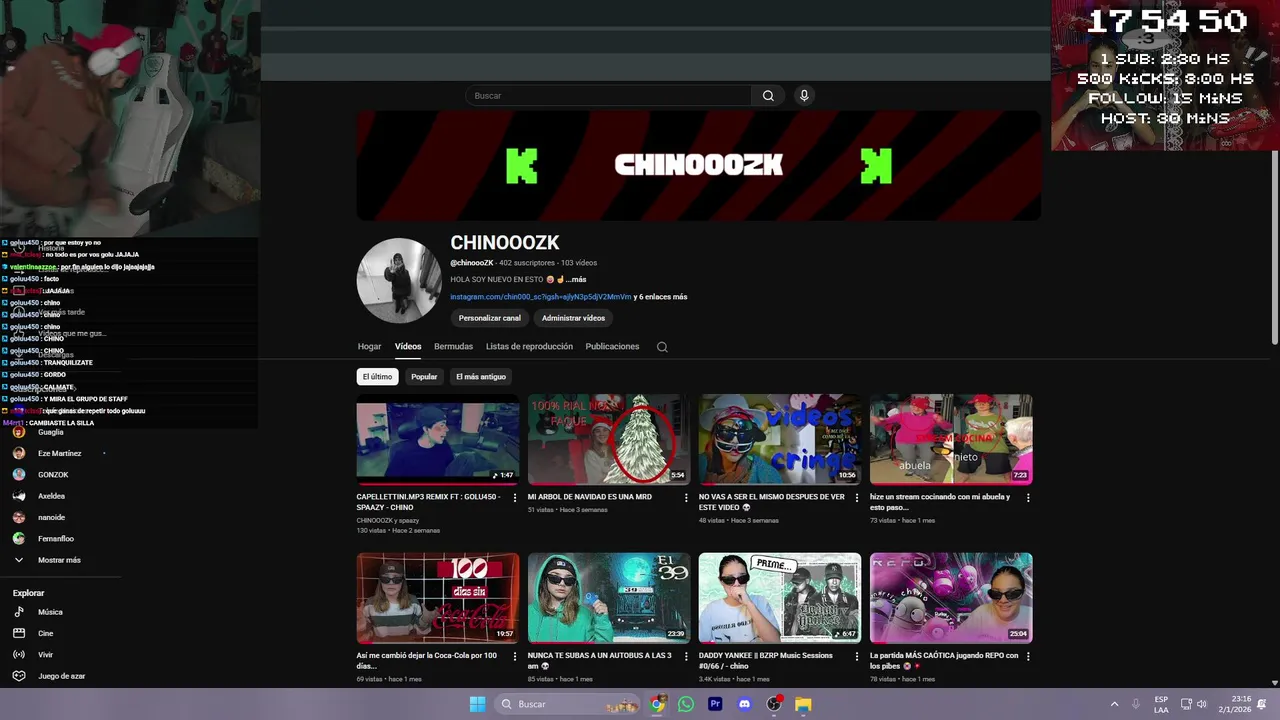
Task: Open options menu for MI ARBOL DE NAVIDAD video
Action: tap(686, 497)
